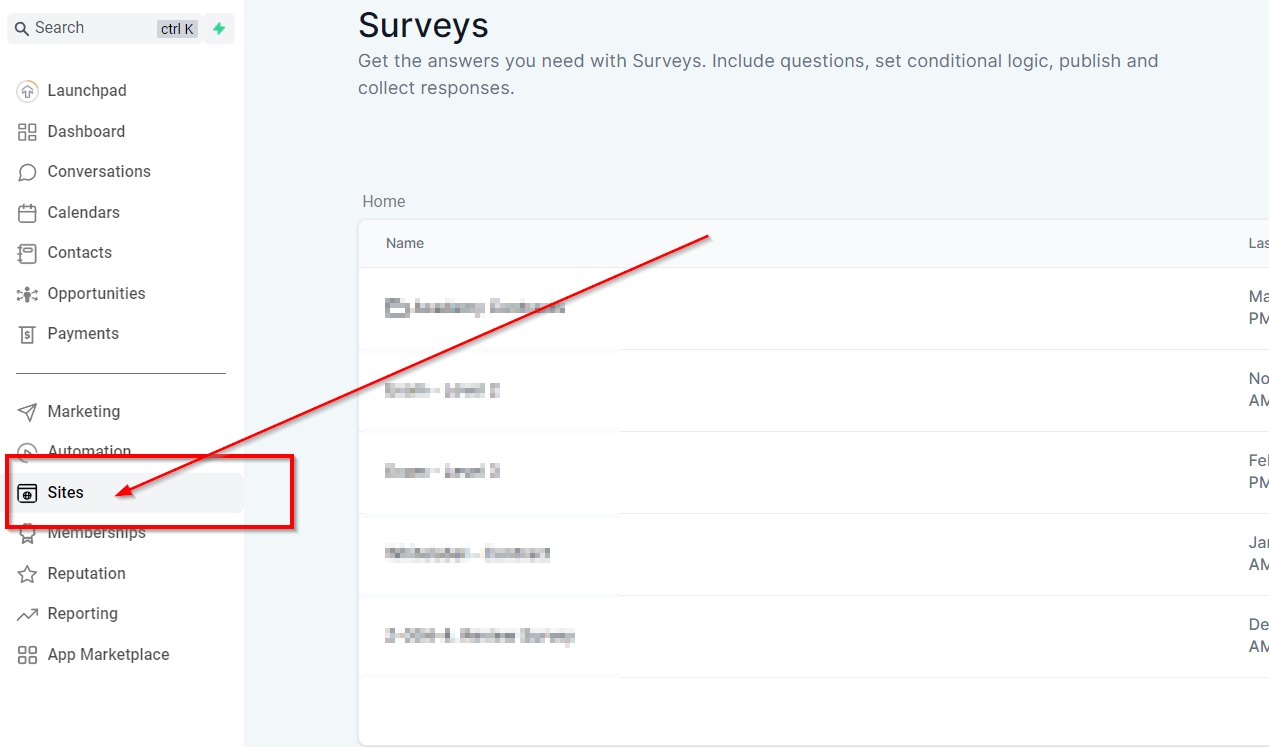Viewport: 1269px width, 747px height.
Task: Go to Memberships in the sidebar
Action: 97,534
